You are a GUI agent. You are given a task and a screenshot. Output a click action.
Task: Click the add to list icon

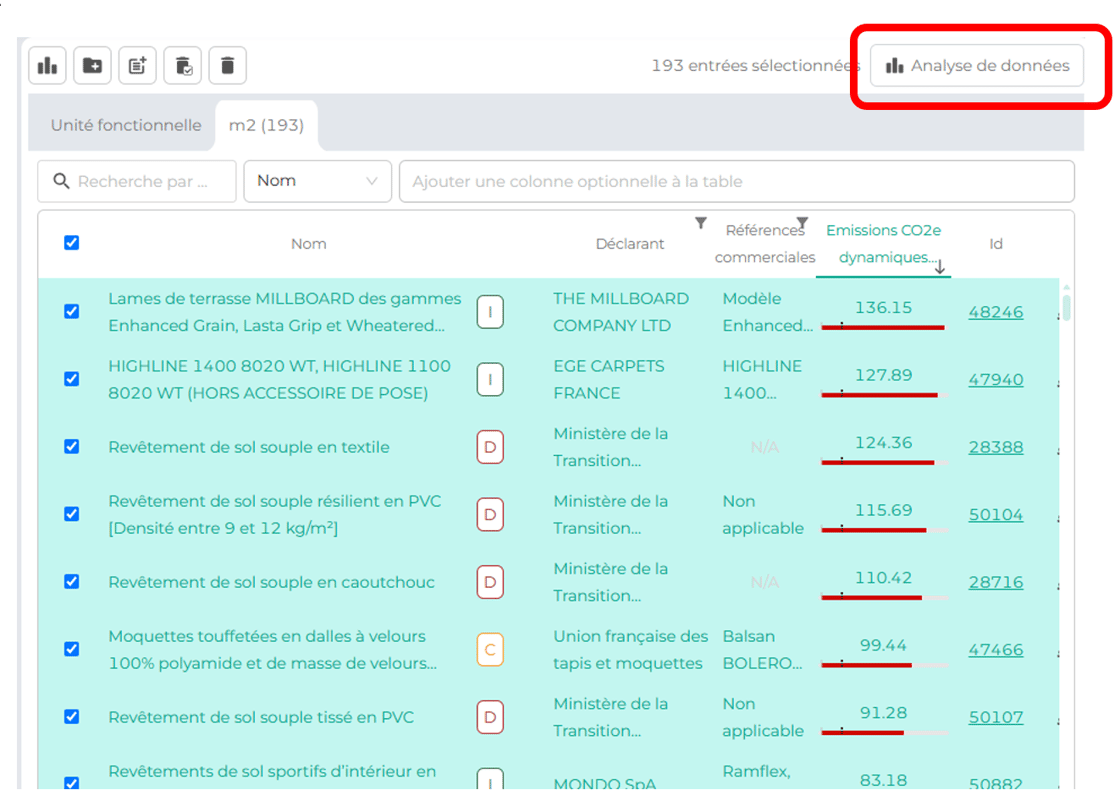[x=137, y=66]
